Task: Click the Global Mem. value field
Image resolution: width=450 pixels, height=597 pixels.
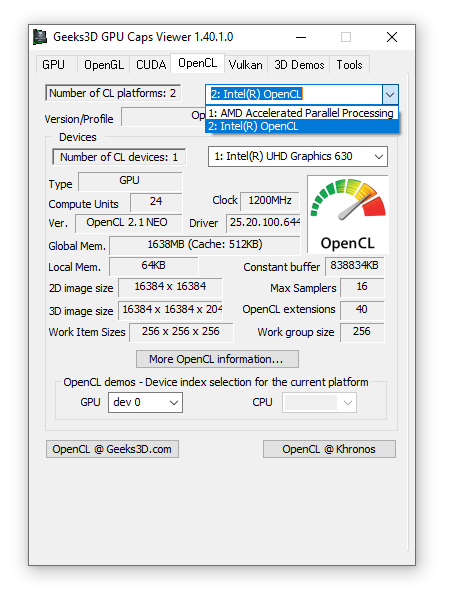Action: (x=205, y=245)
